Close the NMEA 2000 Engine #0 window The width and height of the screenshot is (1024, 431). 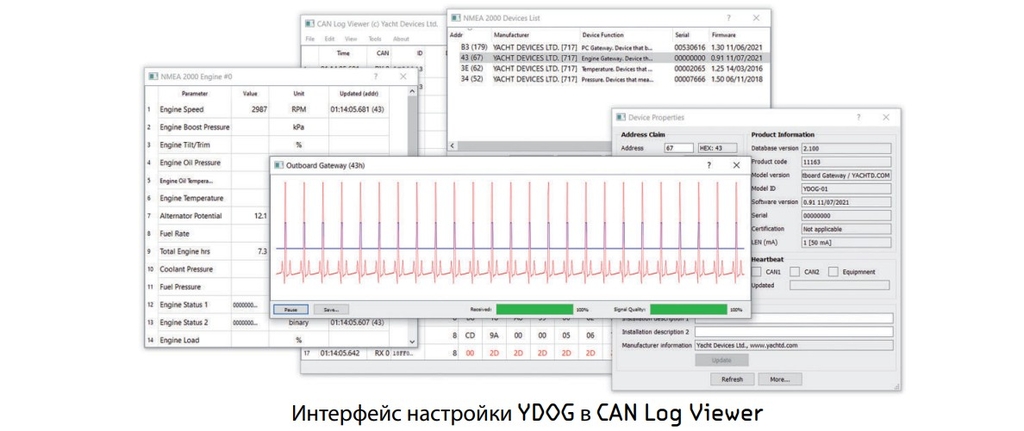(x=403, y=76)
